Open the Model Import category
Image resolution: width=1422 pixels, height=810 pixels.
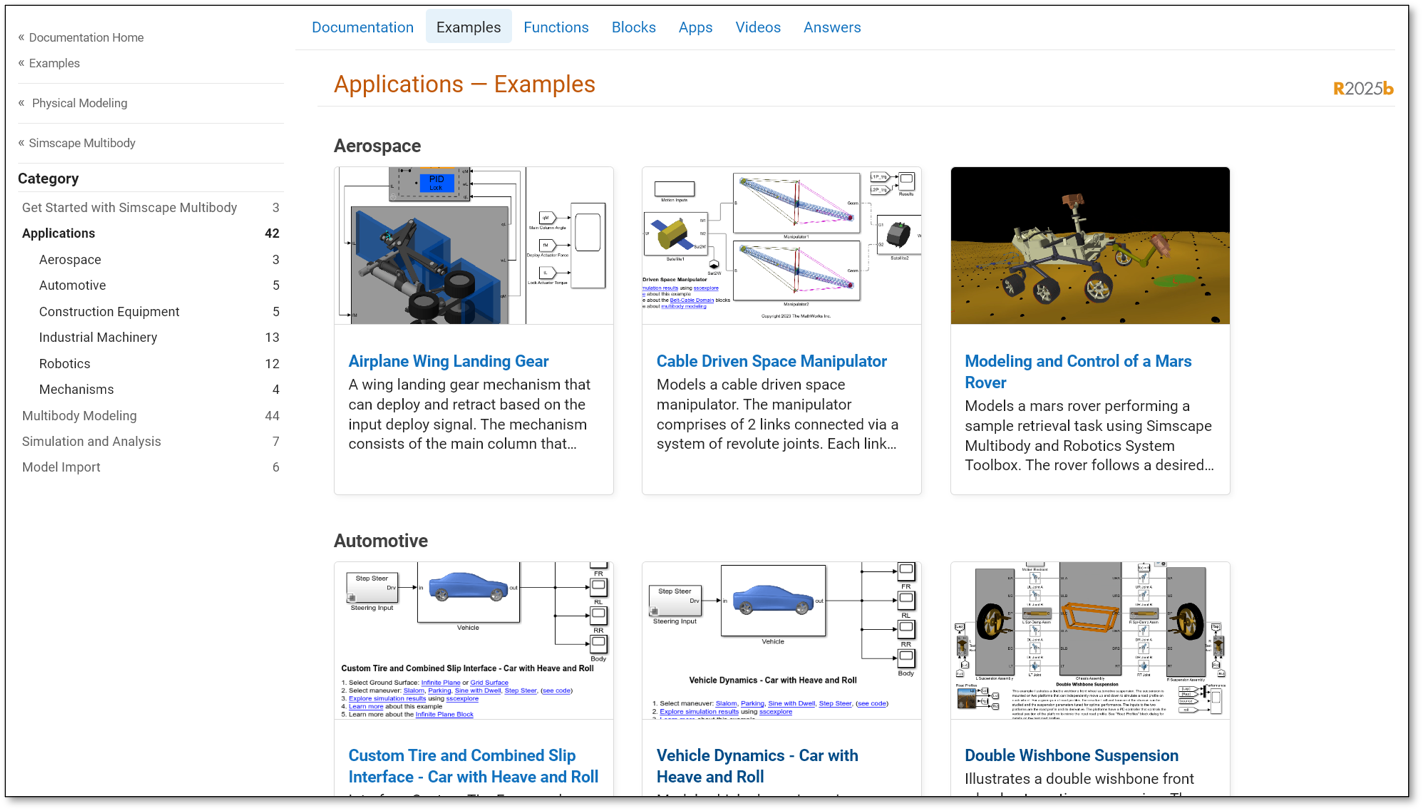pyautogui.click(x=61, y=467)
